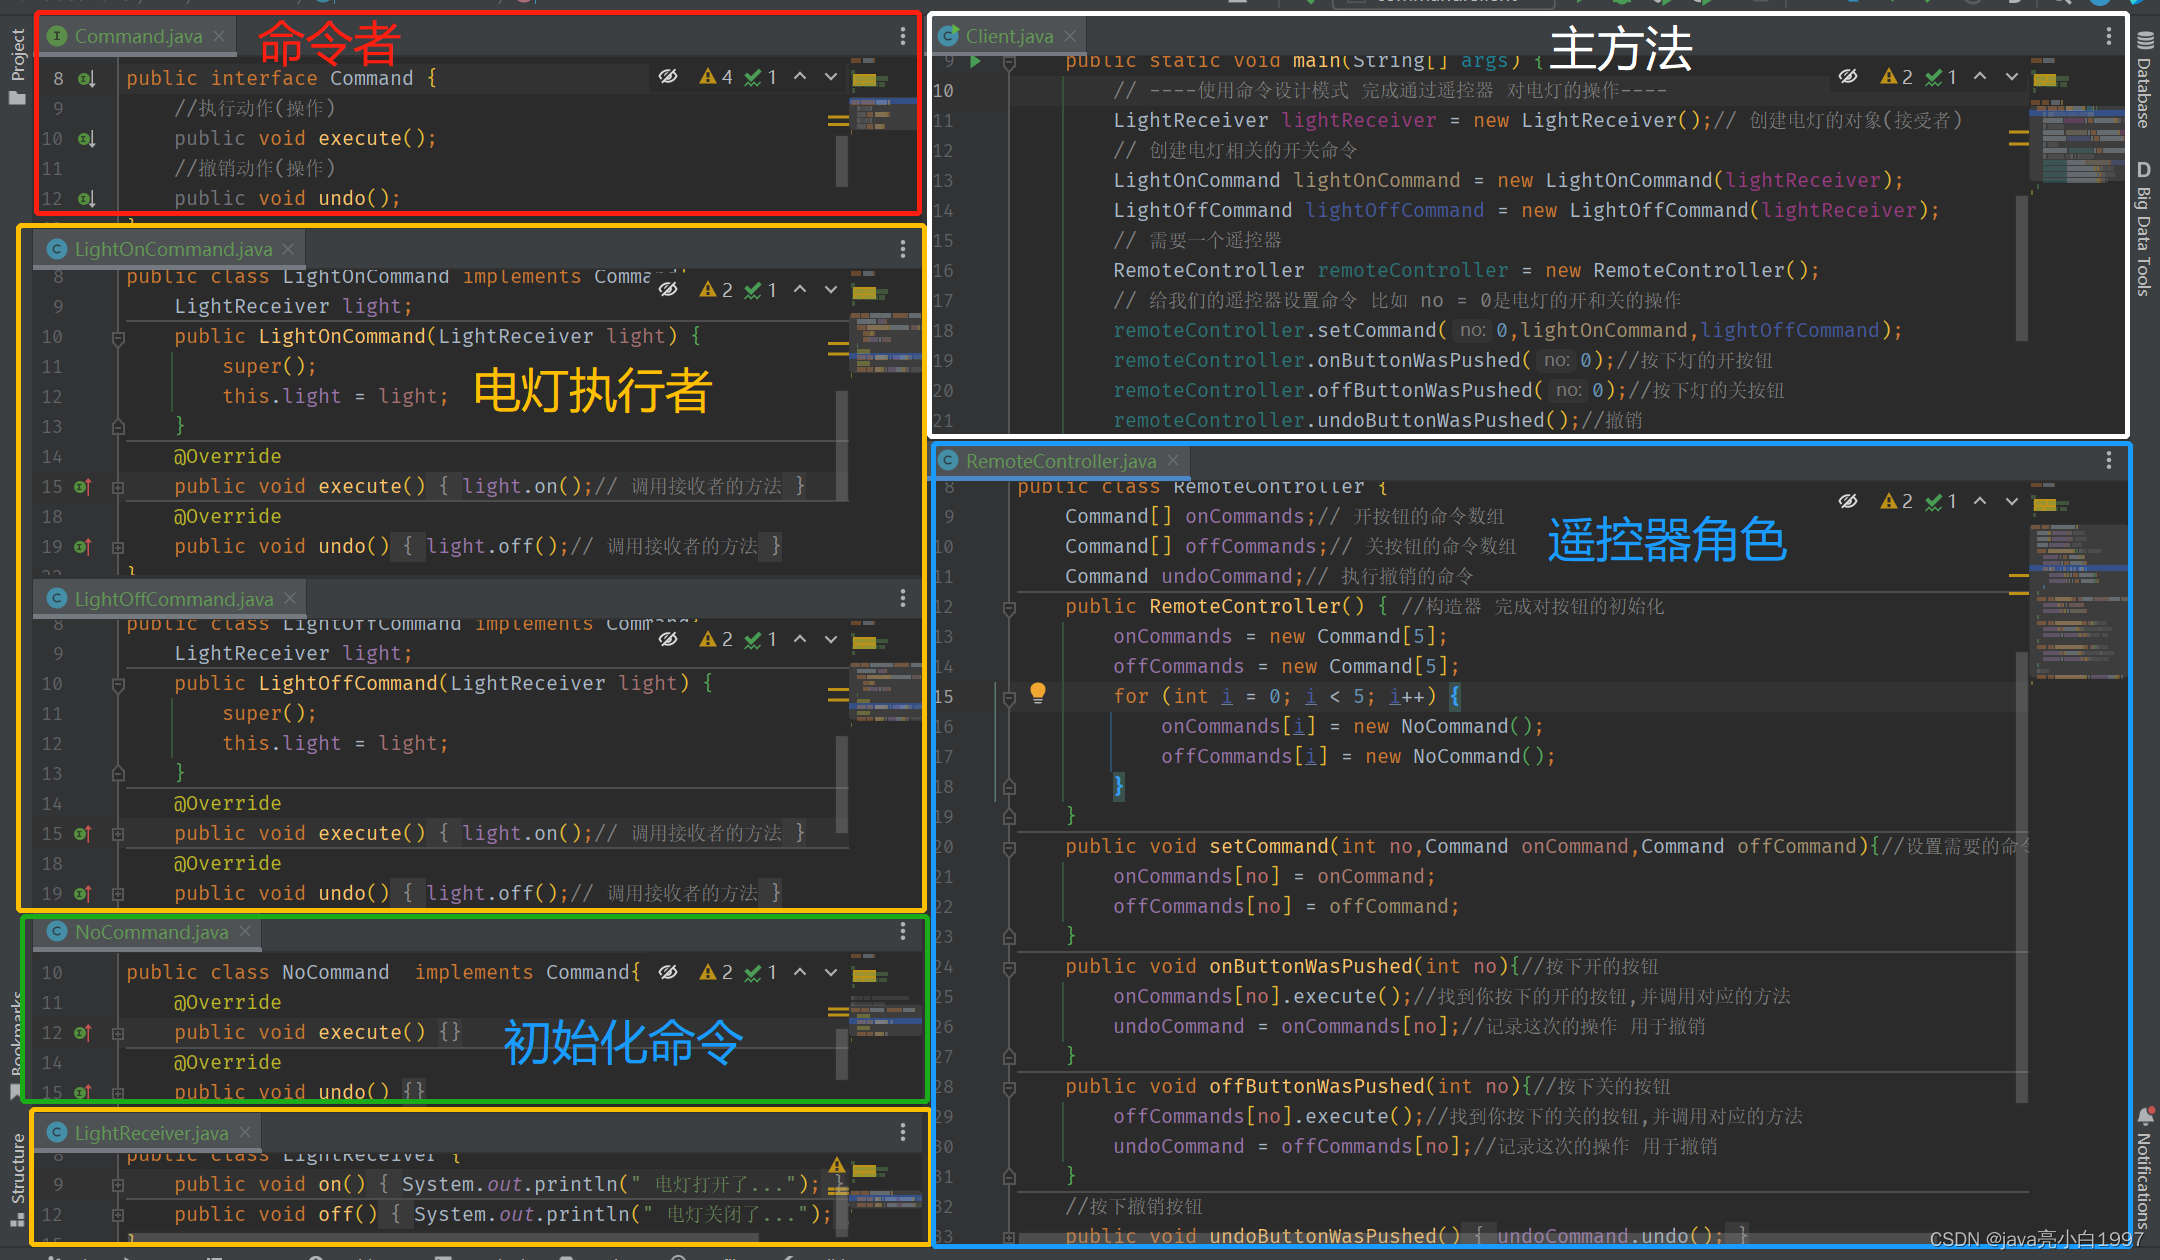Click the intention light bulb on line 15

[x=1038, y=693]
